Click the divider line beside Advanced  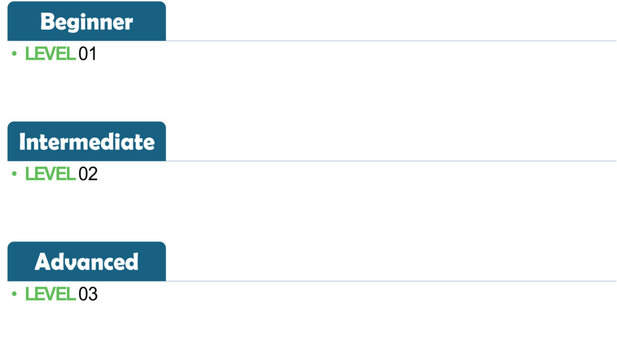coord(391,281)
